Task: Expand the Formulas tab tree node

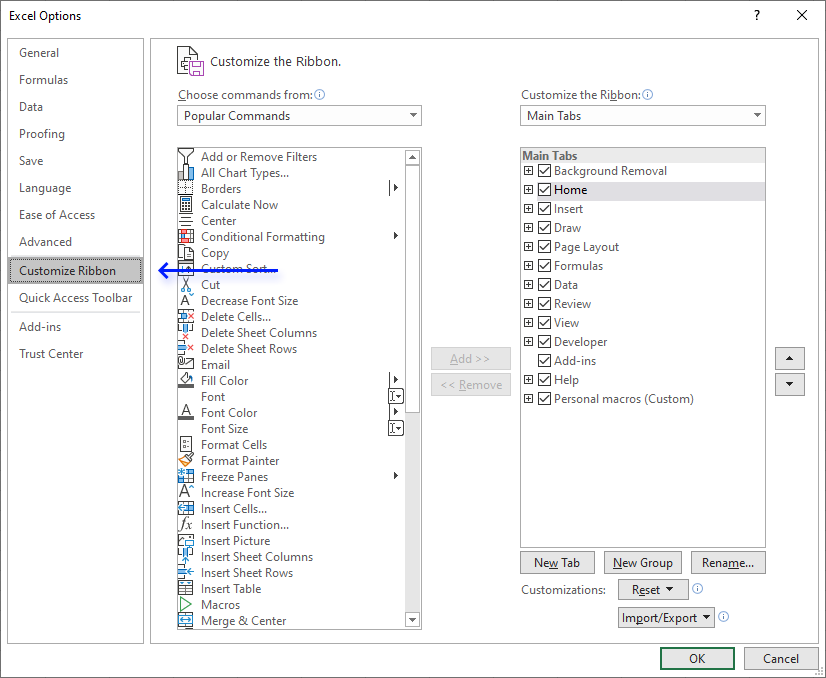Action: point(528,266)
